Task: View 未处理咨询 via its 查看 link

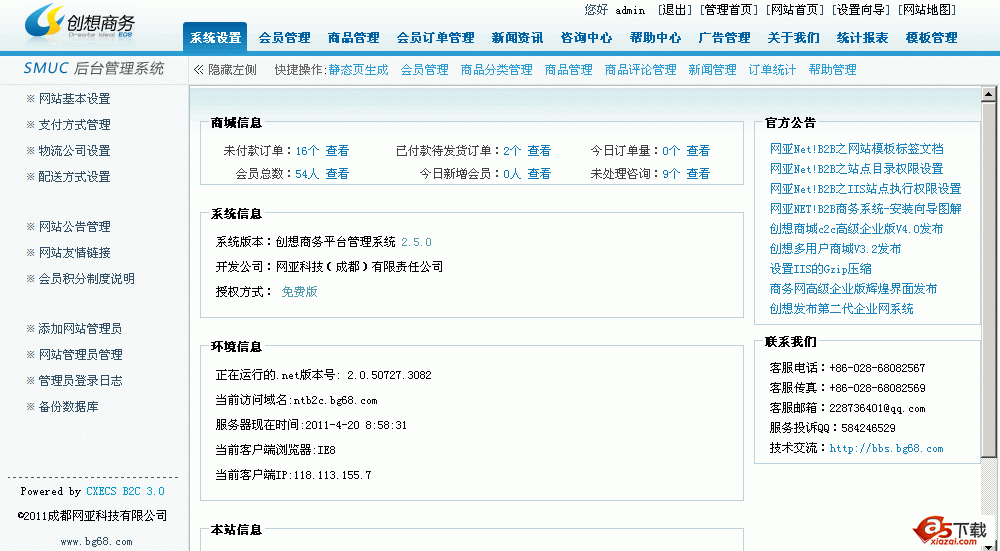Action: (698, 174)
